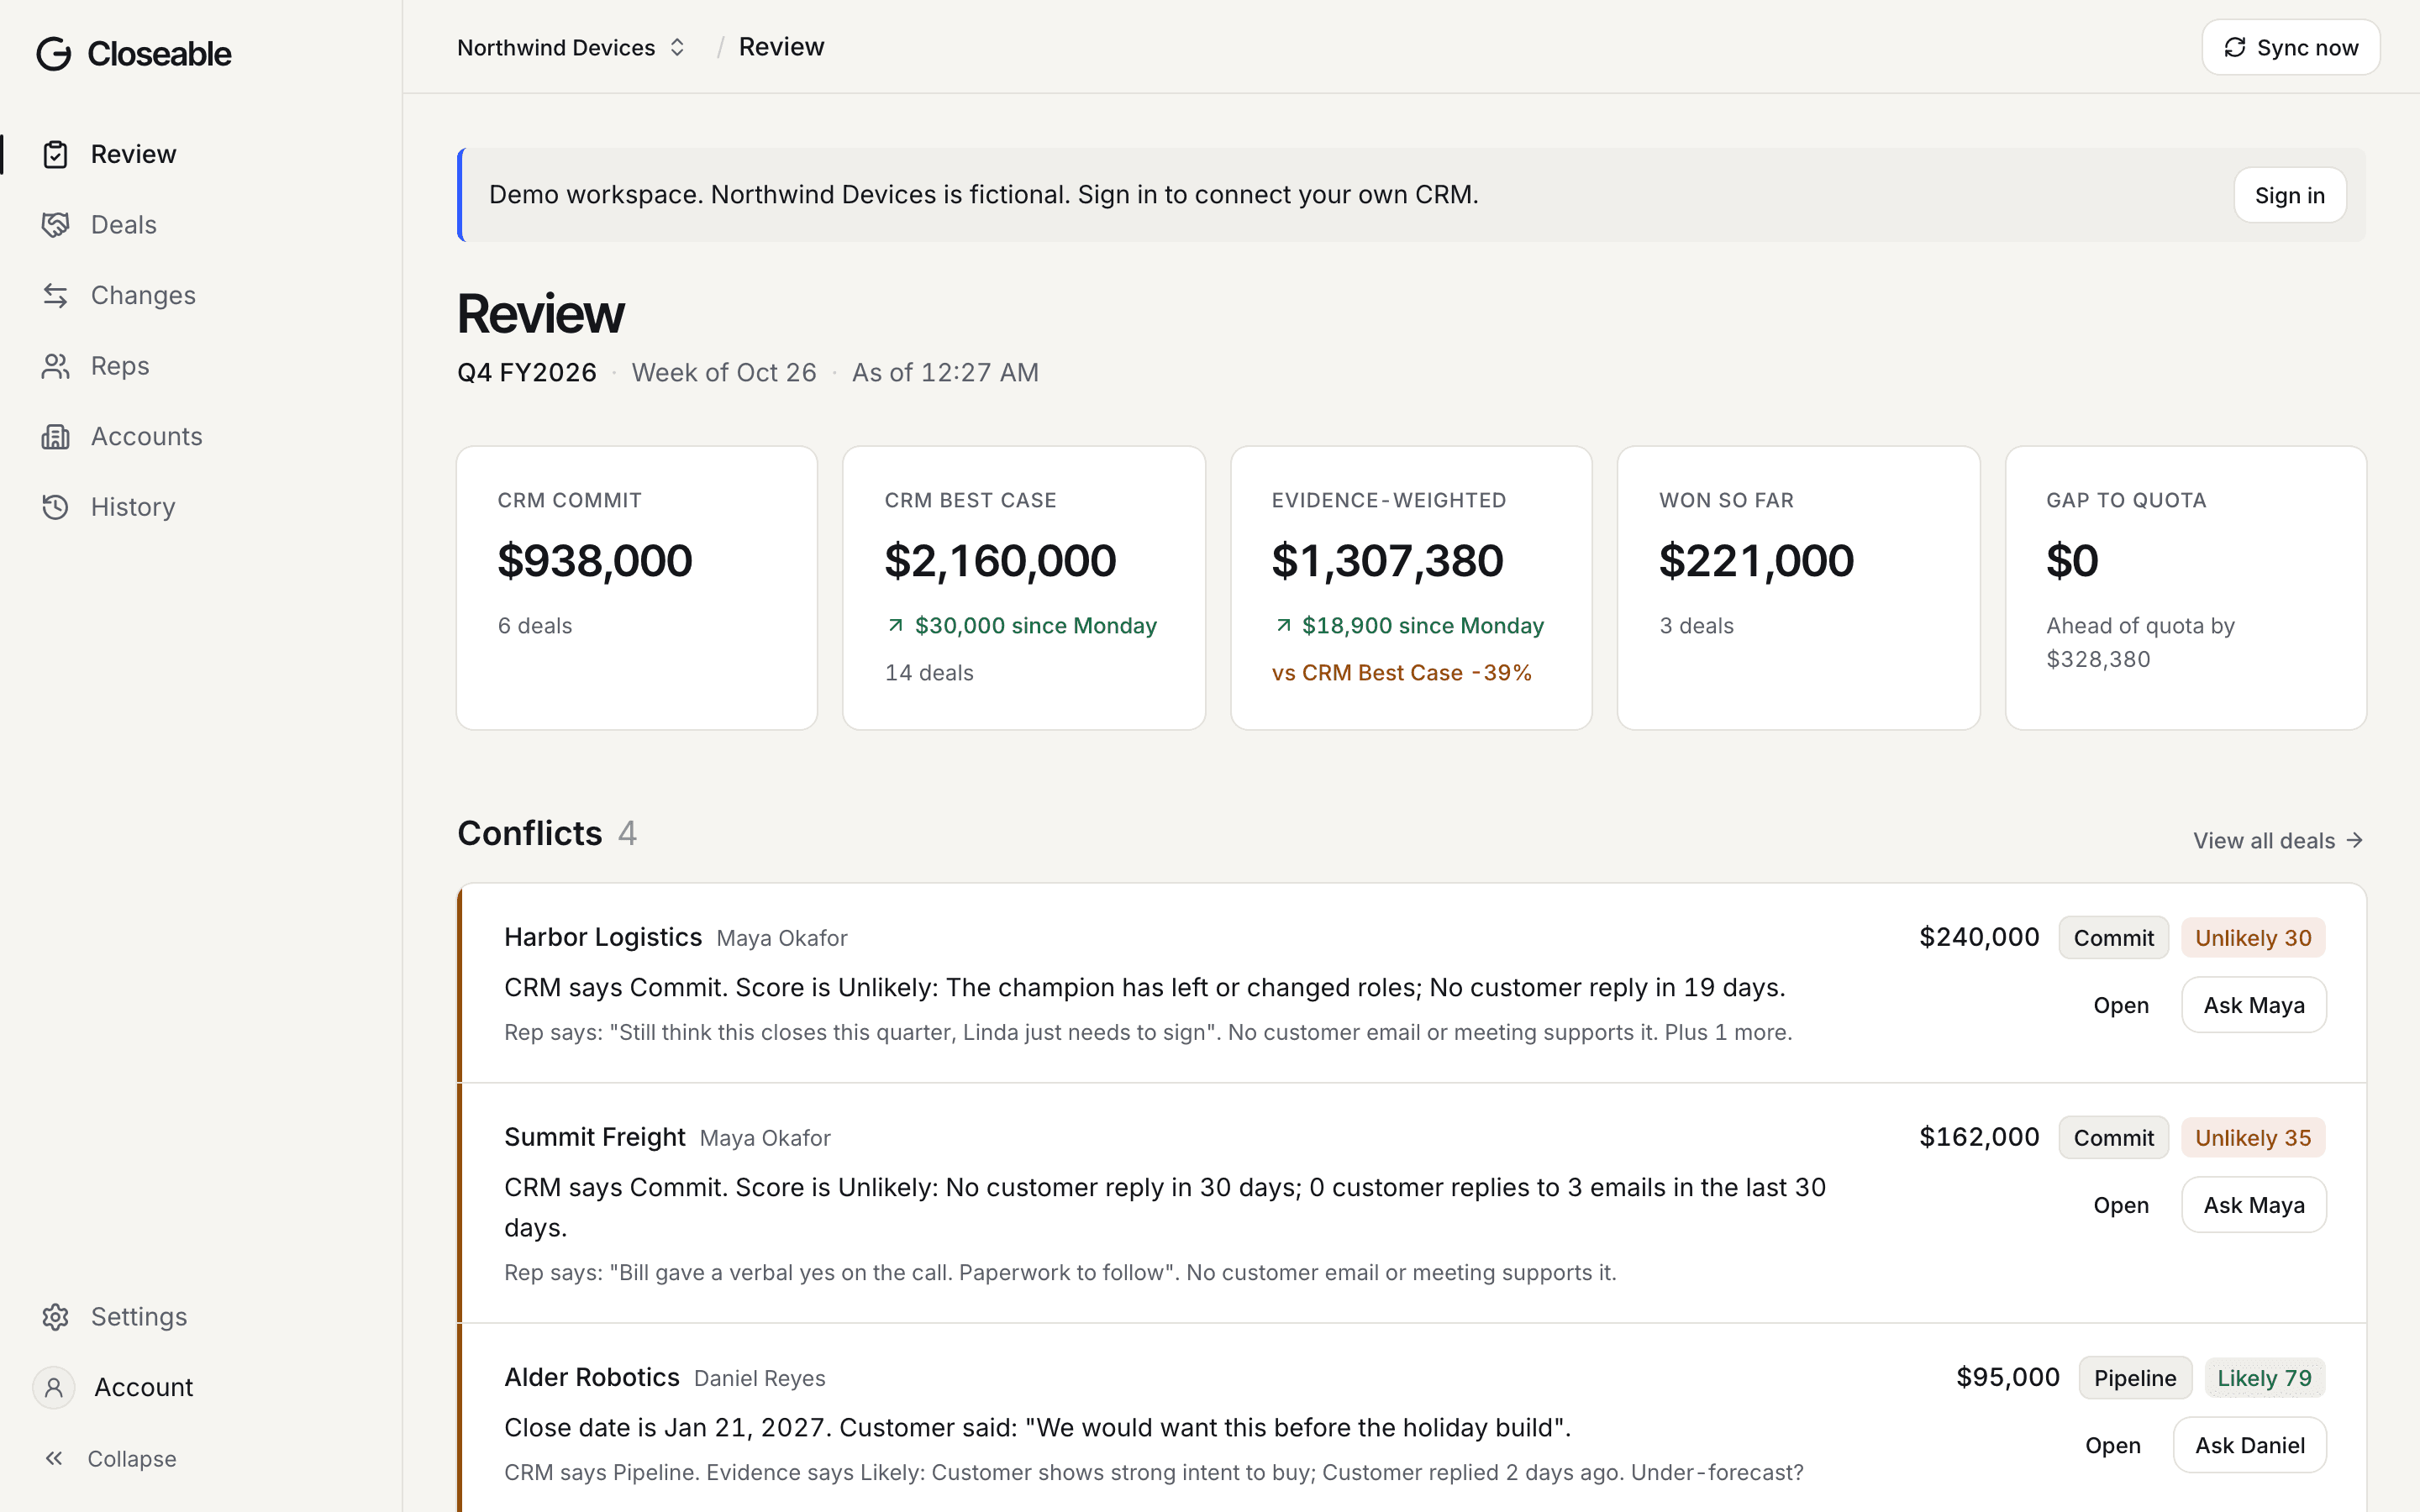
Task: Click the Review clipboard icon in sidebar
Action: 56,155
